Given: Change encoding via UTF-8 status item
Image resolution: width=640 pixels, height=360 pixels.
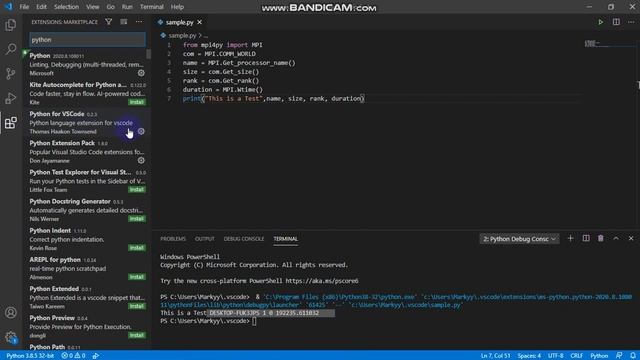Looking at the screenshot, I should coord(556,356).
